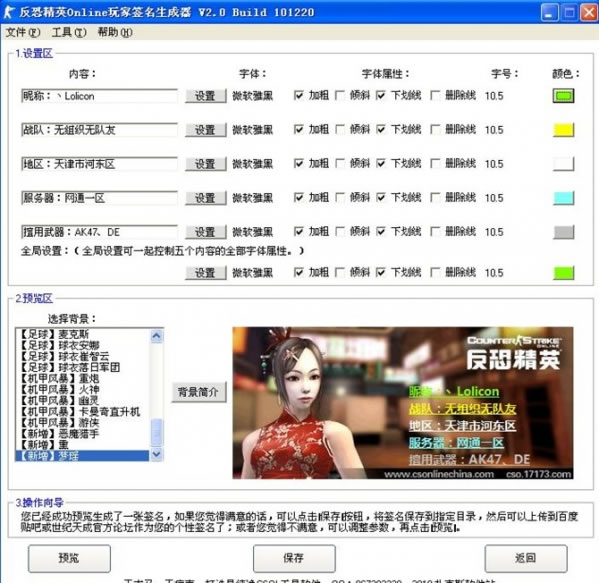599x583 pixels.
Task: Click the scroll up arrow of background list
Action: 156,336
